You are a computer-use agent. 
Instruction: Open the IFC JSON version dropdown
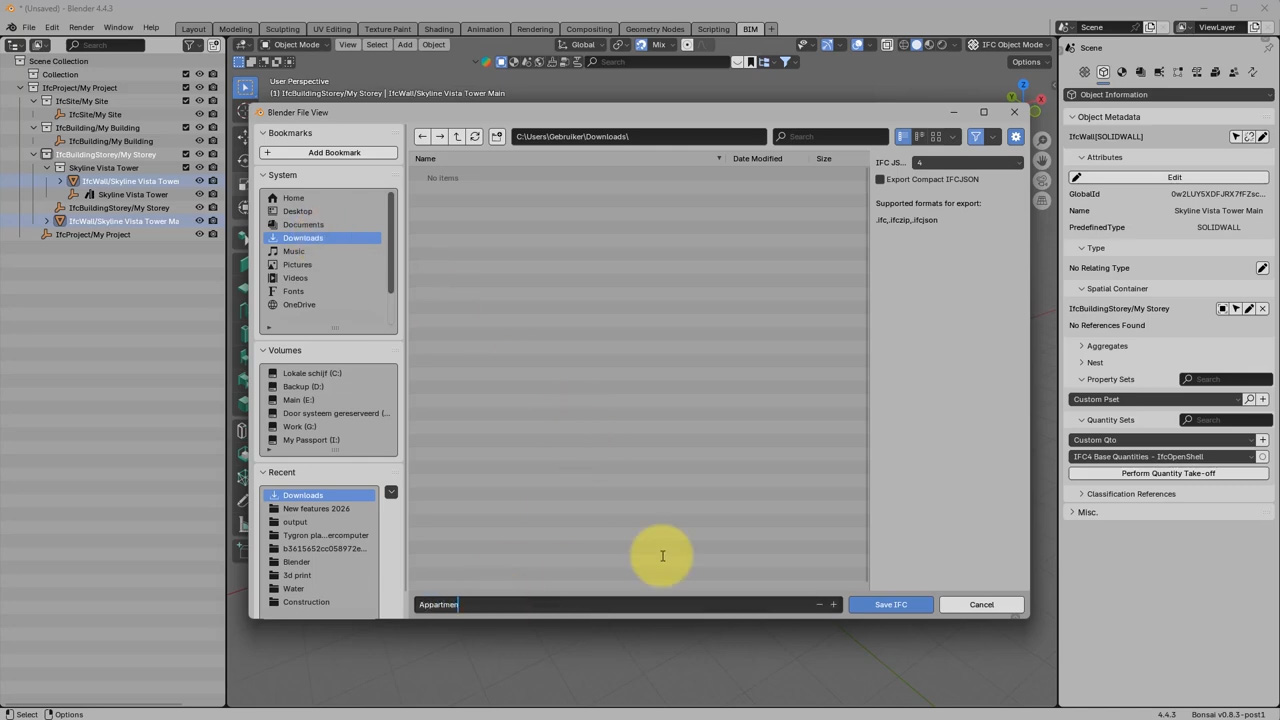(967, 162)
